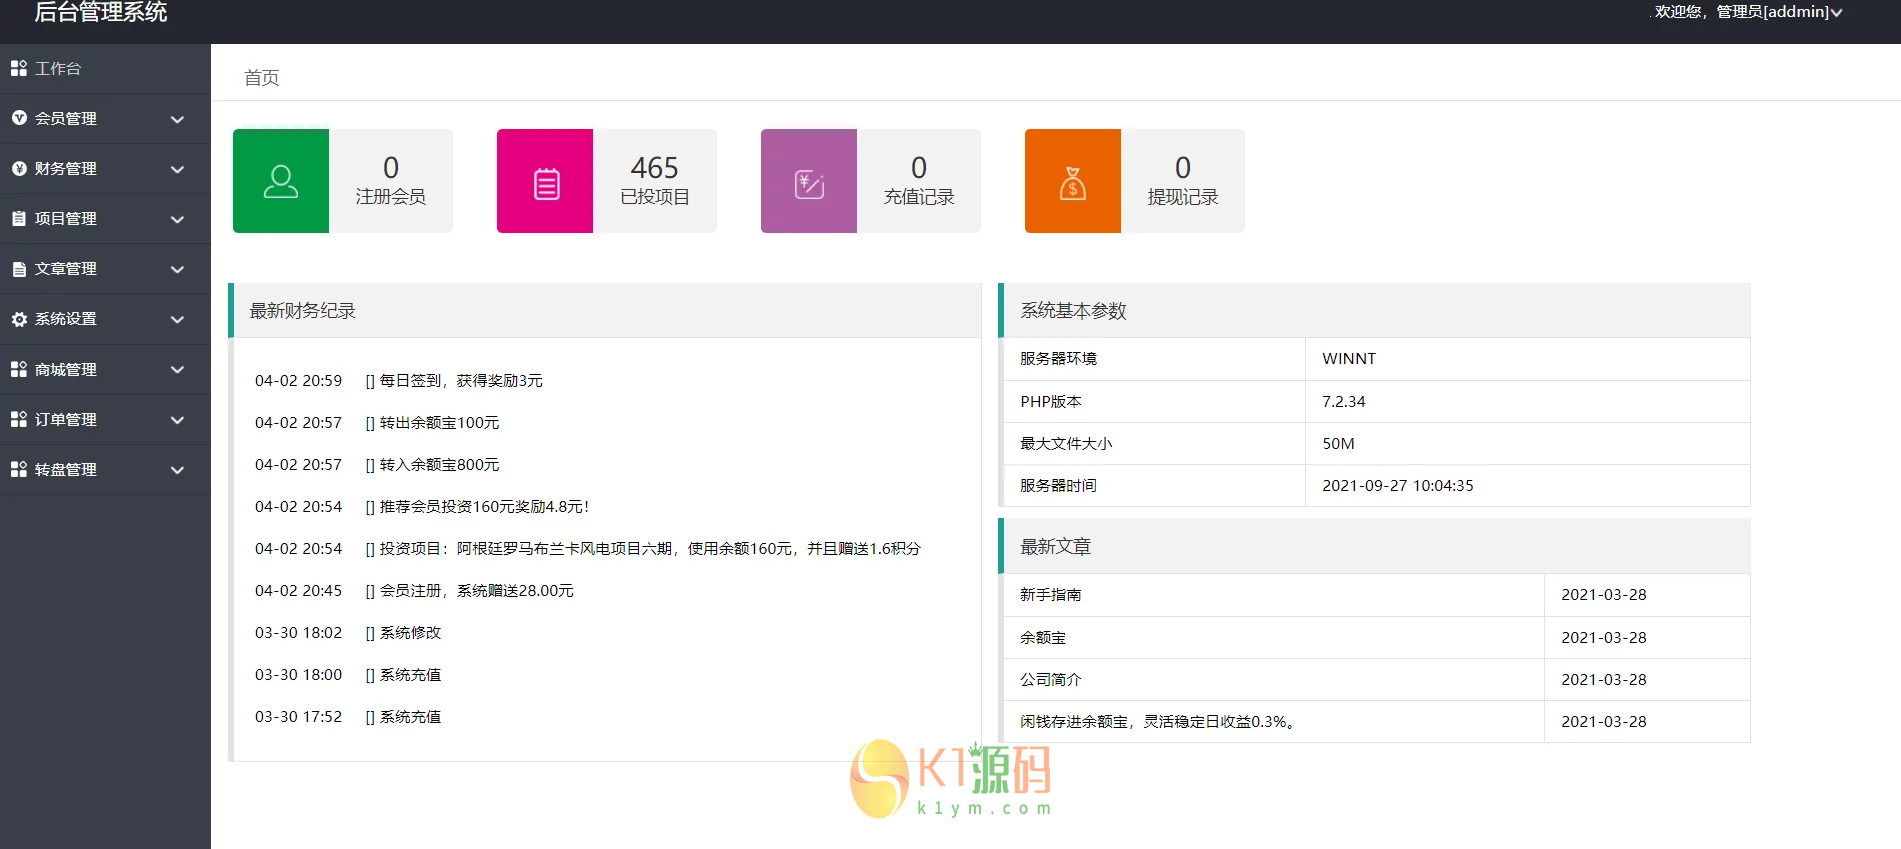The image size is (1901, 849).
Task: Click the document icon beside 文章管理
Action: (19, 269)
